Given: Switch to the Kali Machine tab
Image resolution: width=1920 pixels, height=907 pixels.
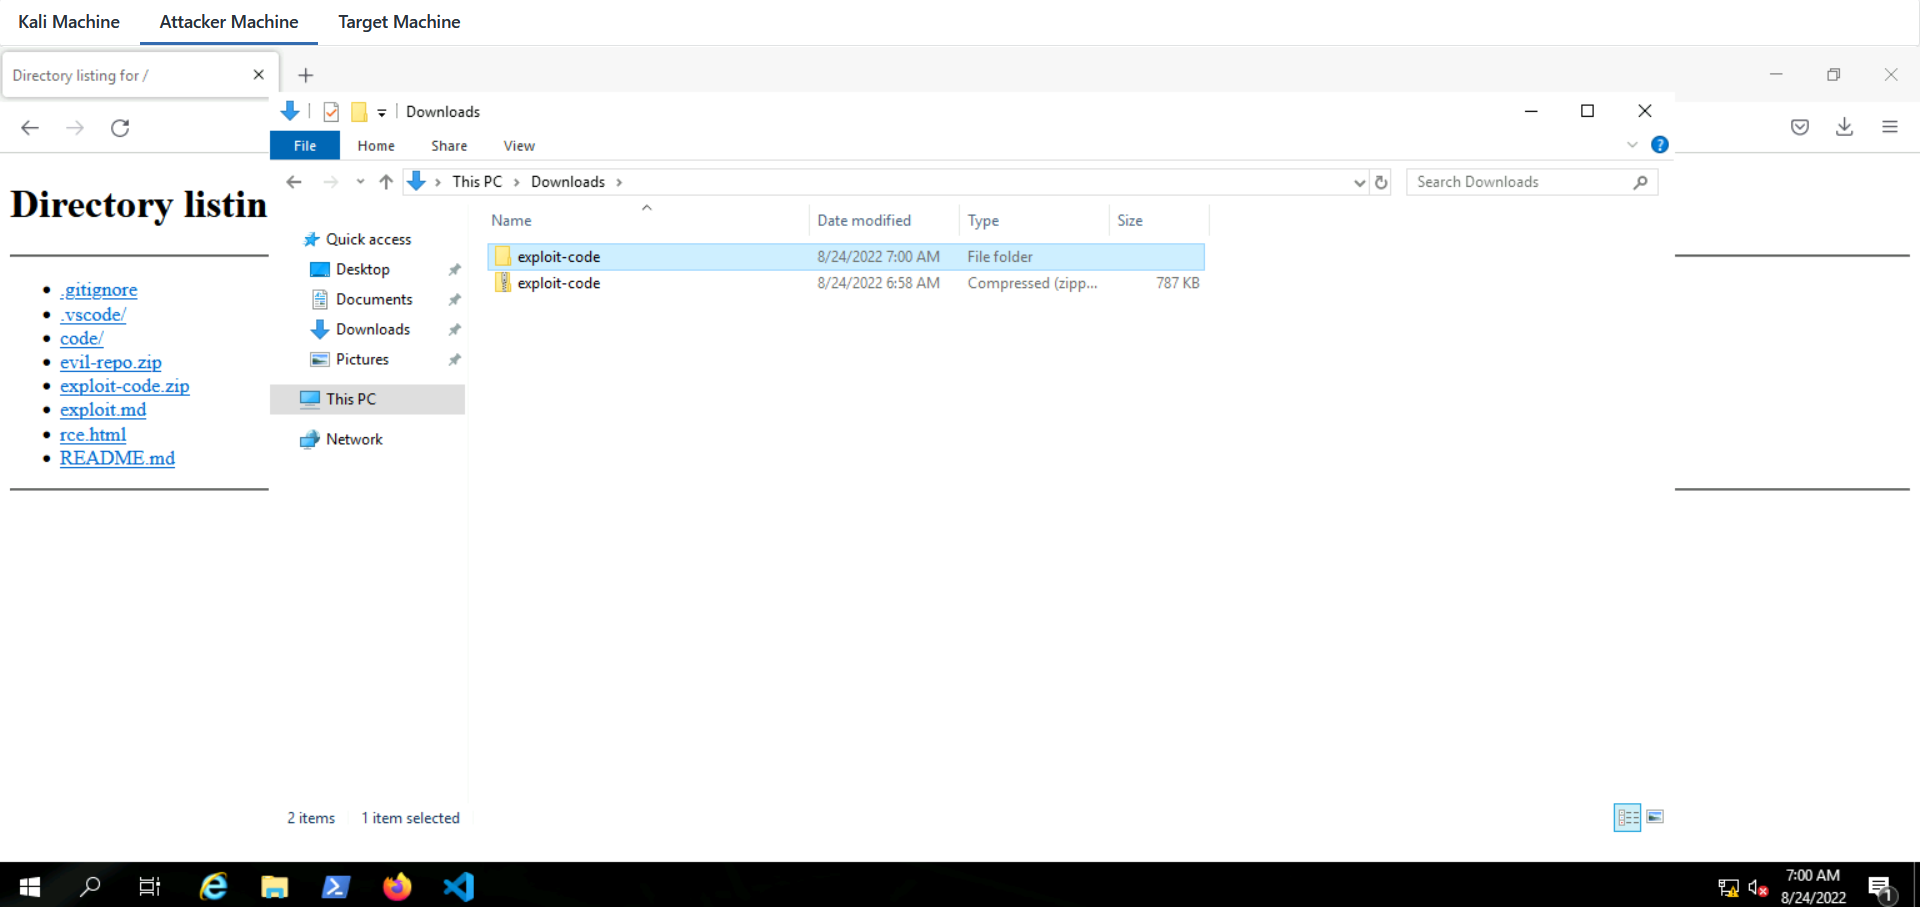Looking at the screenshot, I should coord(69,22).
